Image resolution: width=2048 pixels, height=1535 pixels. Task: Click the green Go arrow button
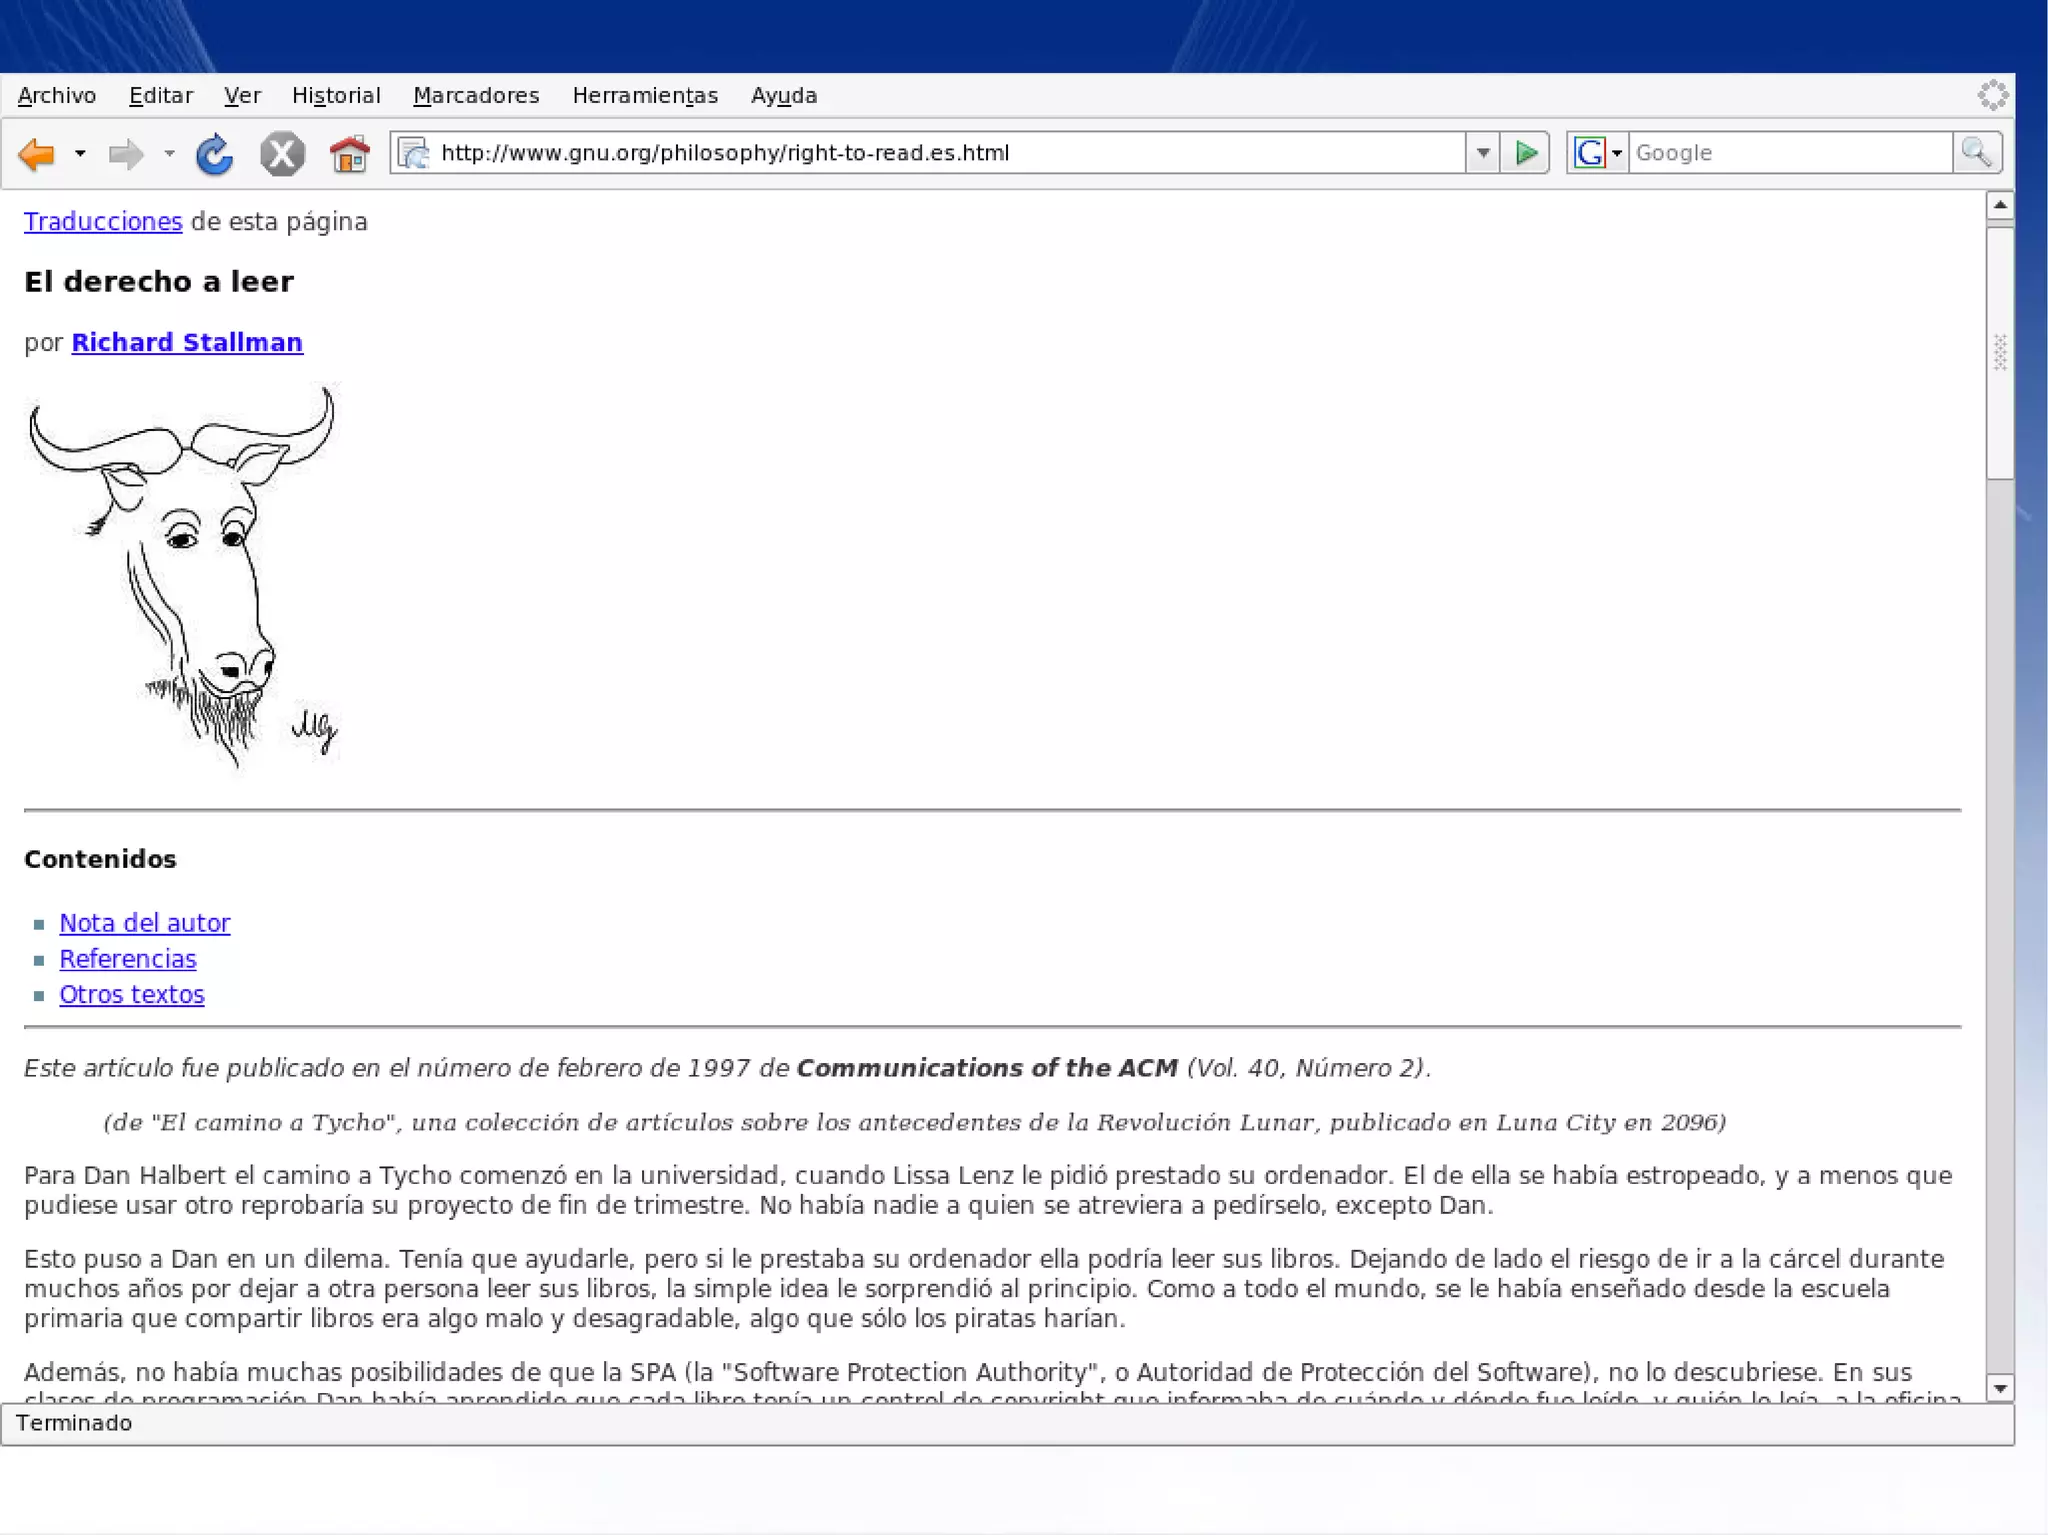[1525, 153]
